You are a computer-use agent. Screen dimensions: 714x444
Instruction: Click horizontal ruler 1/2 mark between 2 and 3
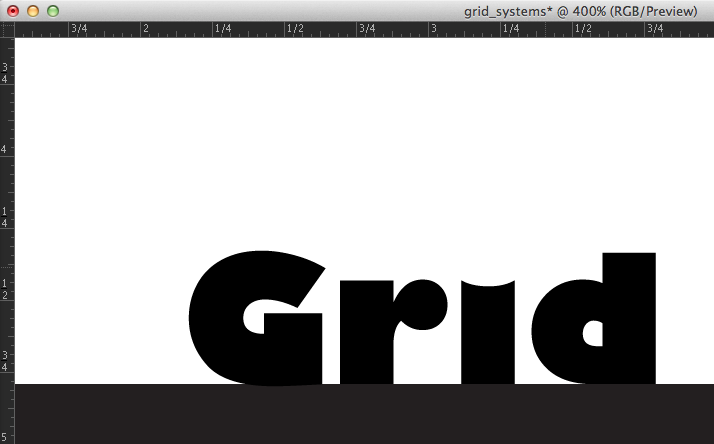pyautogui.click(x=295, y=29)
